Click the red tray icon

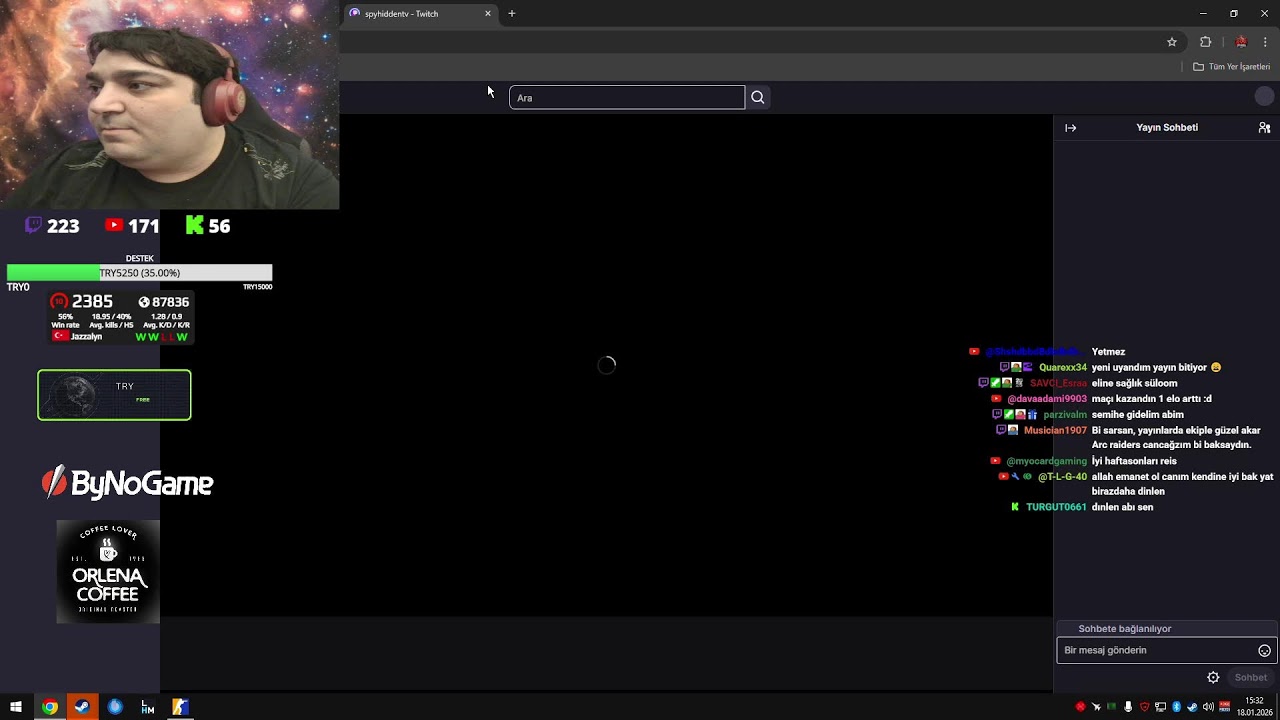(x=1080, y=707)
